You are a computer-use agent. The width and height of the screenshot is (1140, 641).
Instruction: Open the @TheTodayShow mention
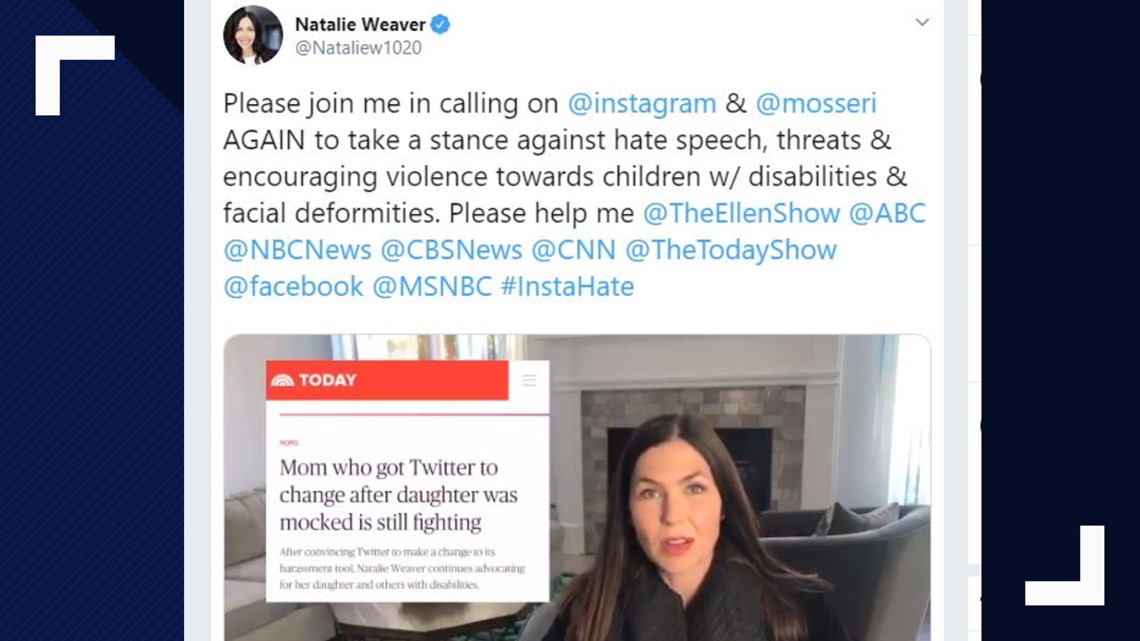(731, 250)
